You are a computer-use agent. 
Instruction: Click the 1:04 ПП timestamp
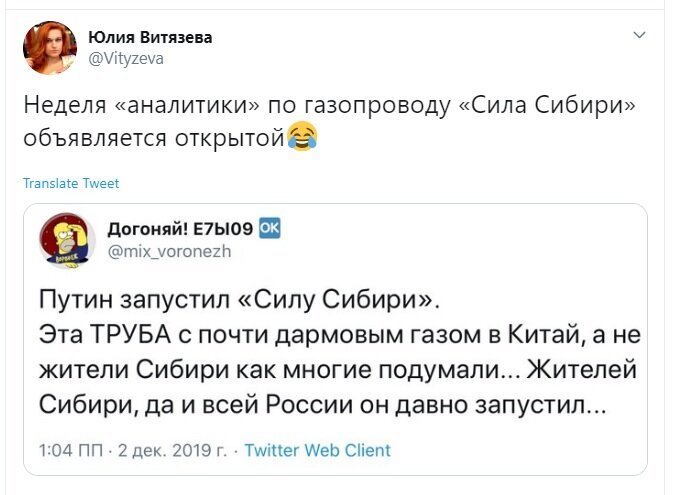tap(71, 450)
